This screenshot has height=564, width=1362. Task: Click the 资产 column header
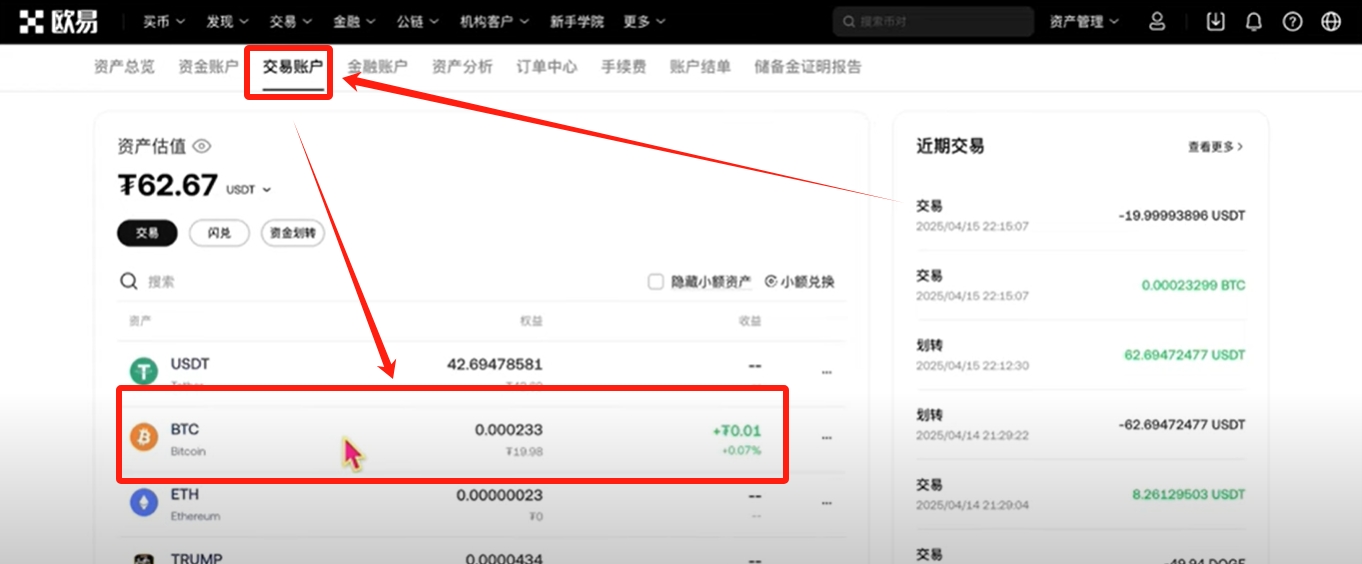coord(140,321)
